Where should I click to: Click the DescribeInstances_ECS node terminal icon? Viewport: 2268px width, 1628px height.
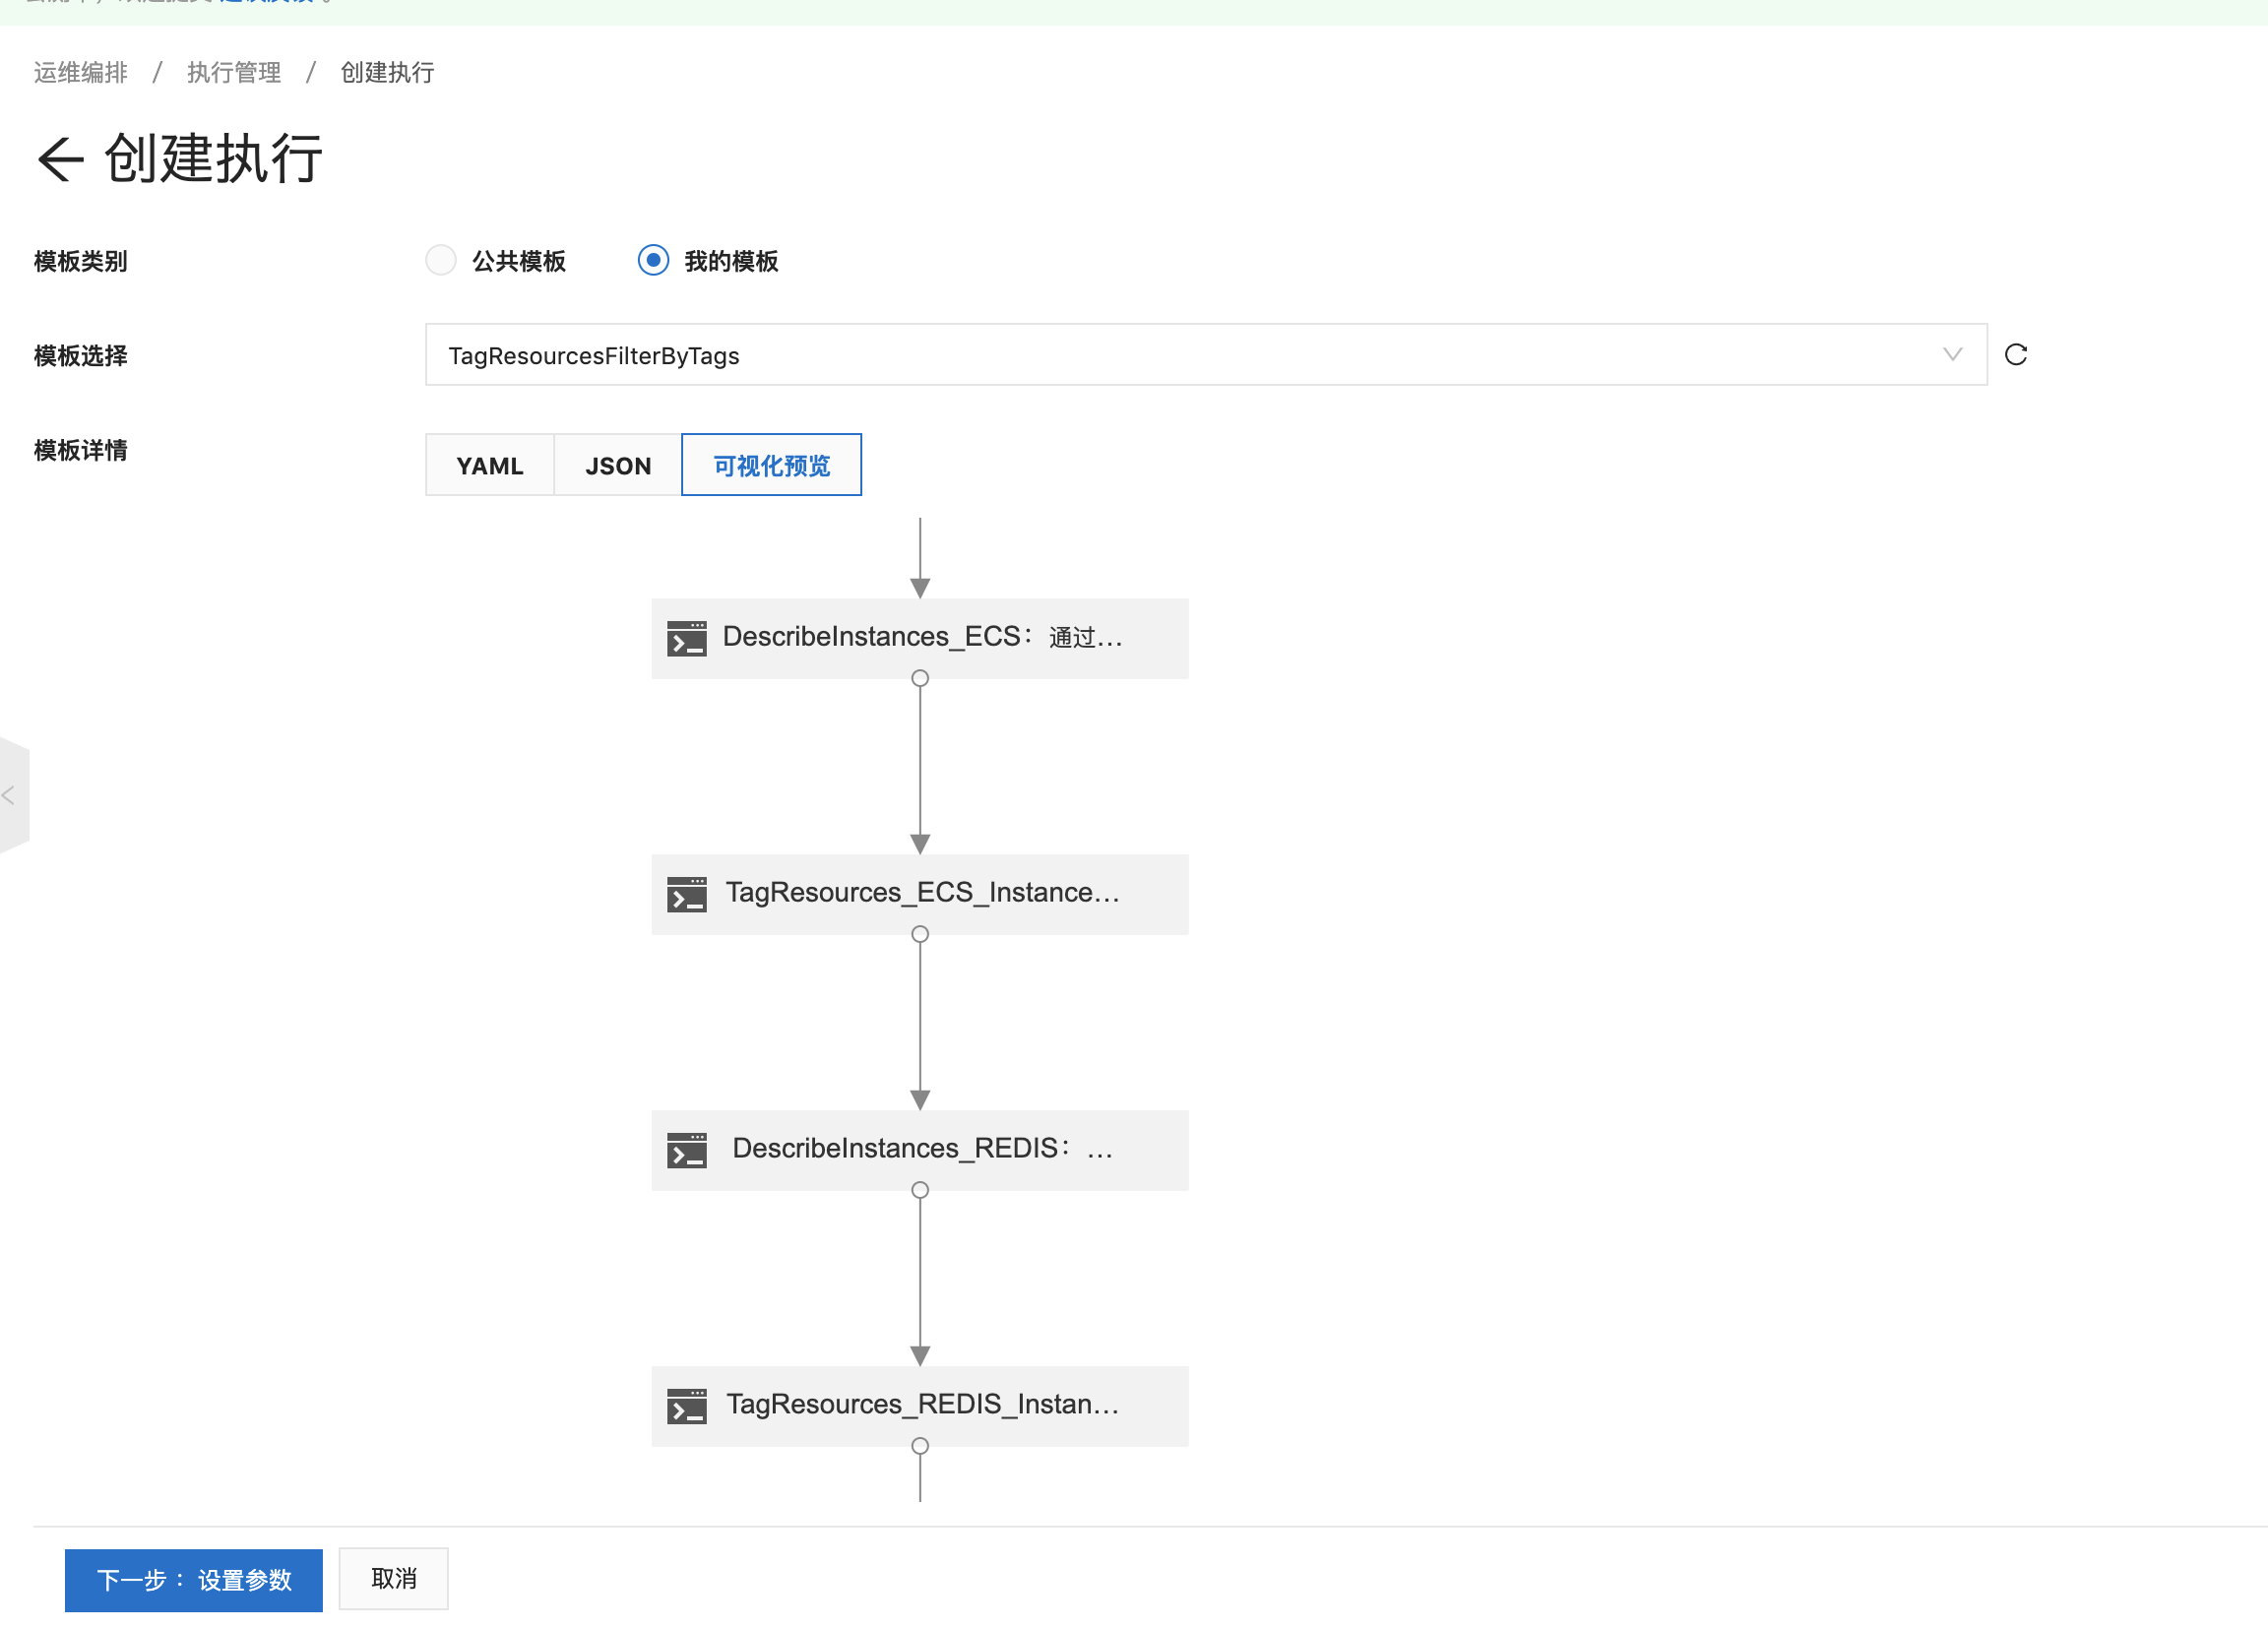click(687, 638)
